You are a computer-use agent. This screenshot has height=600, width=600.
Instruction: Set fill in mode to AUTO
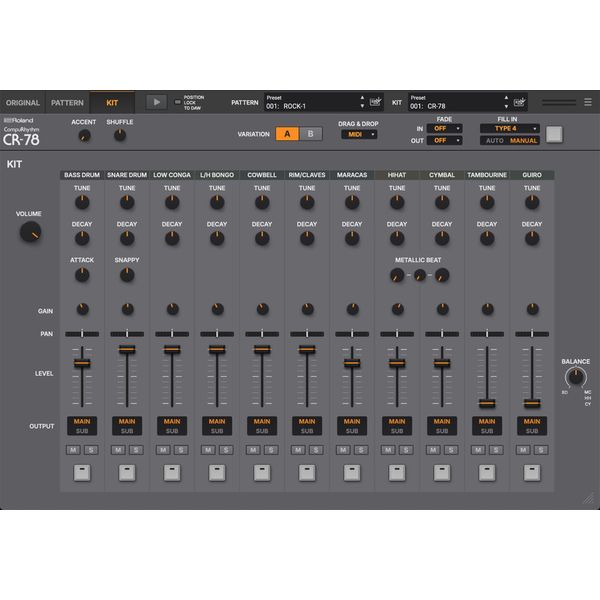pyautogui.click(x=494, y=140)
